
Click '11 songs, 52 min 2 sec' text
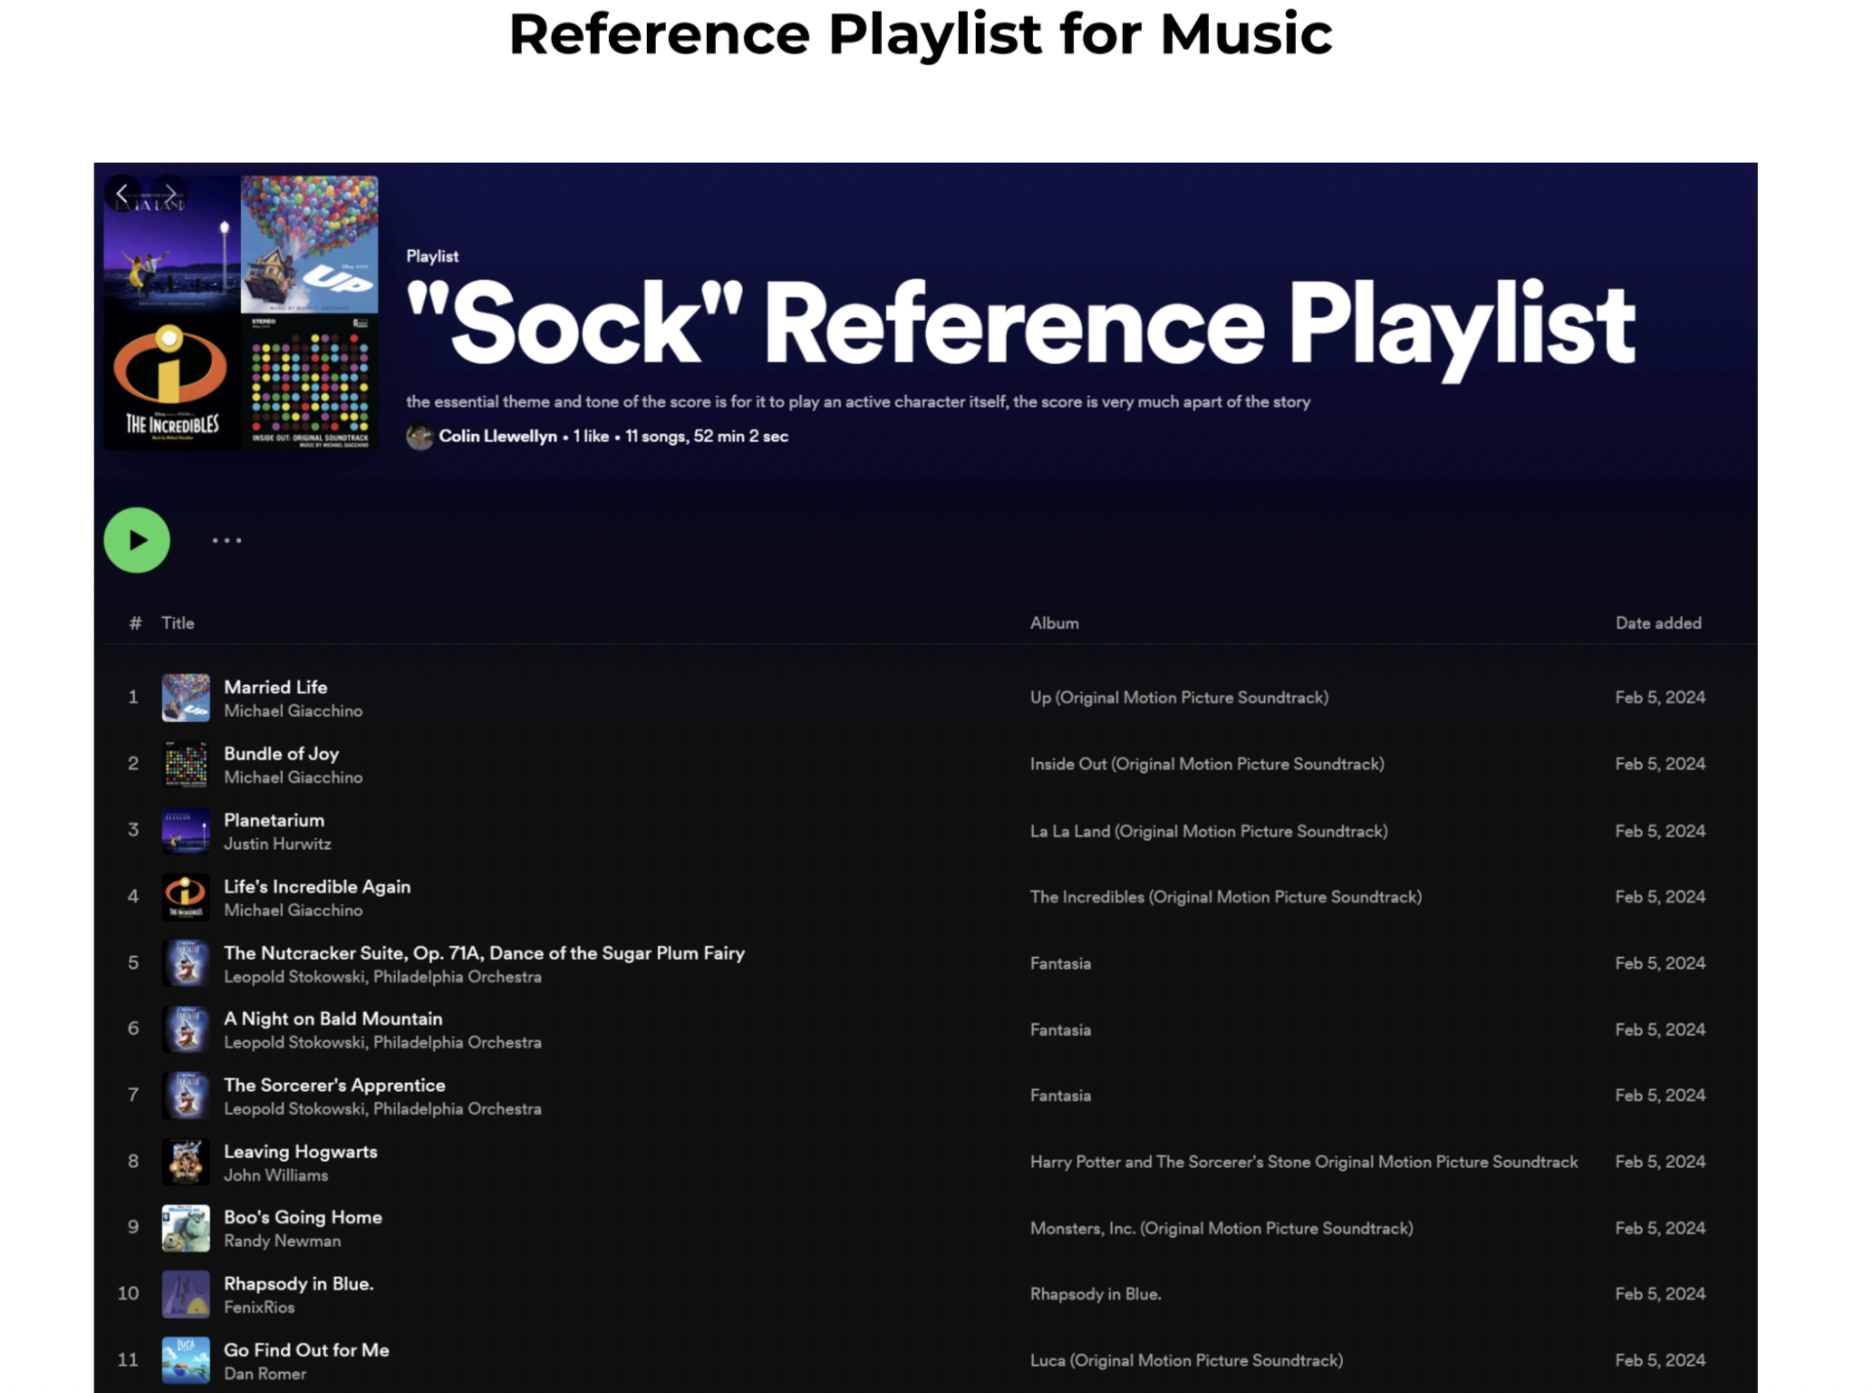706,436
